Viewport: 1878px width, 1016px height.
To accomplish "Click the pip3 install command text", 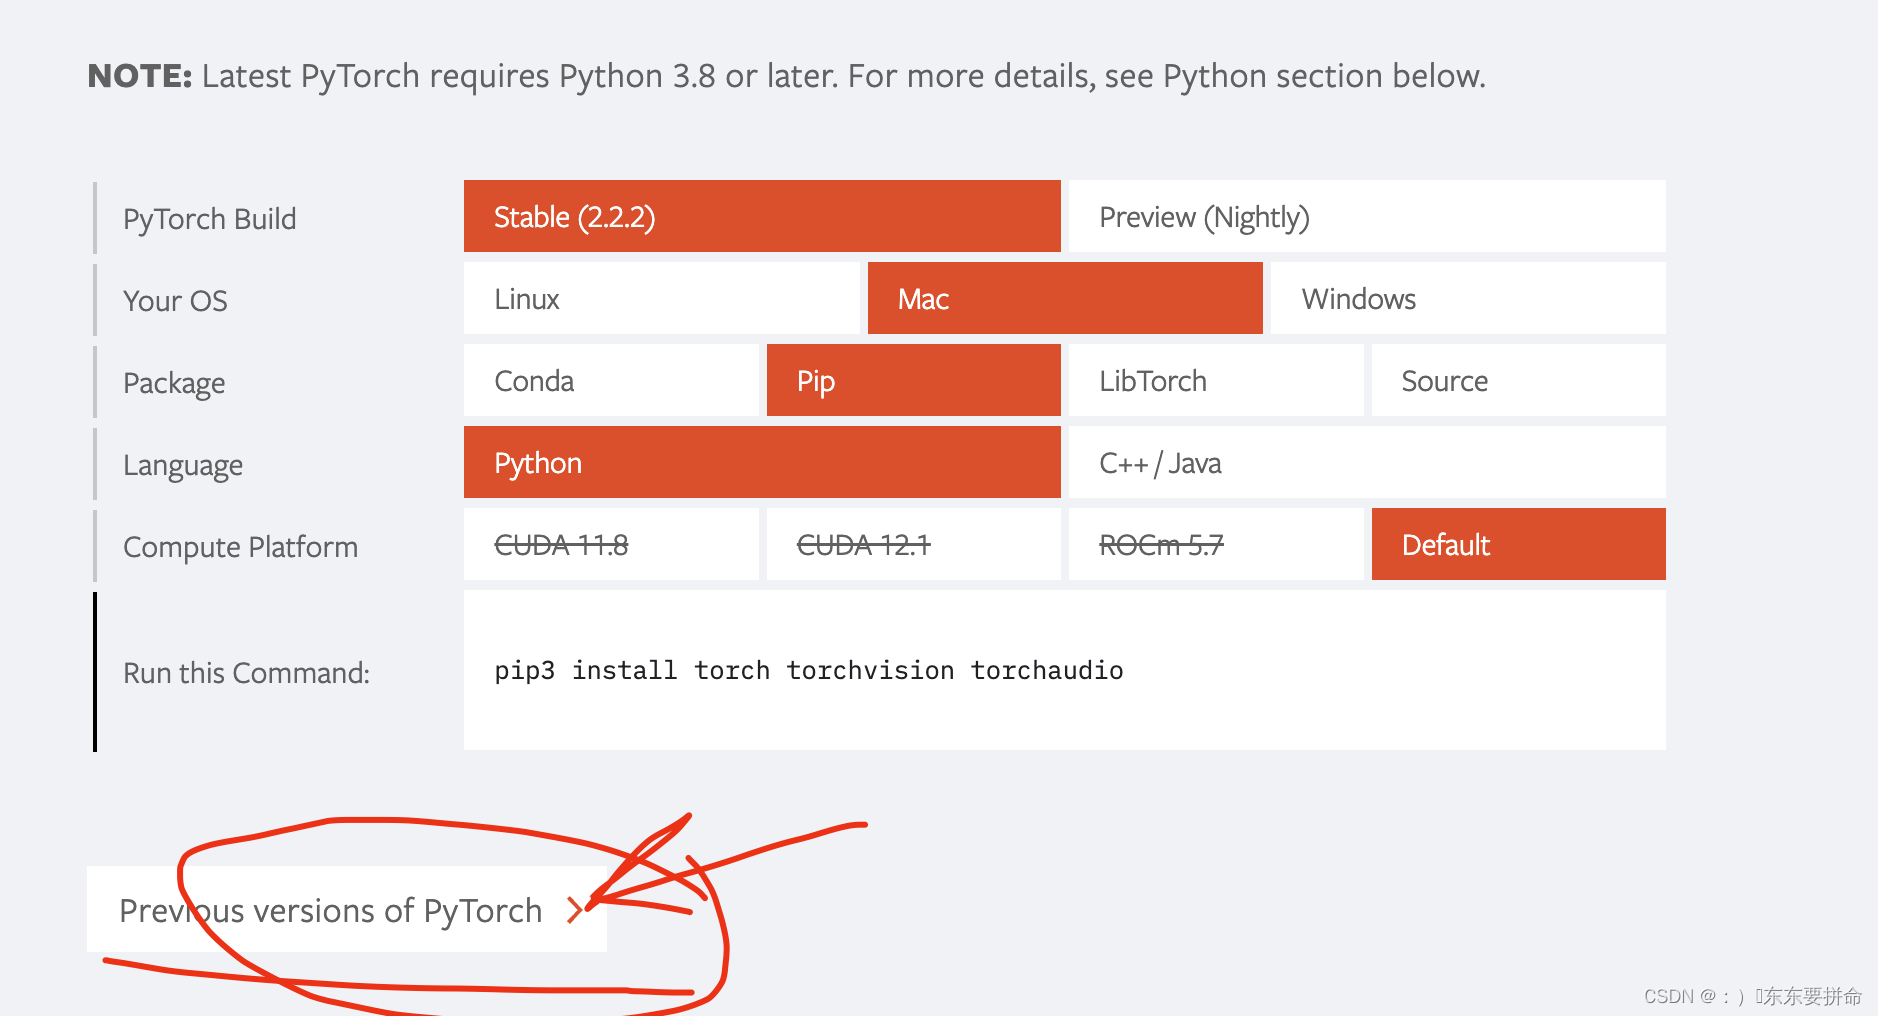I will [x=809, y=670].
